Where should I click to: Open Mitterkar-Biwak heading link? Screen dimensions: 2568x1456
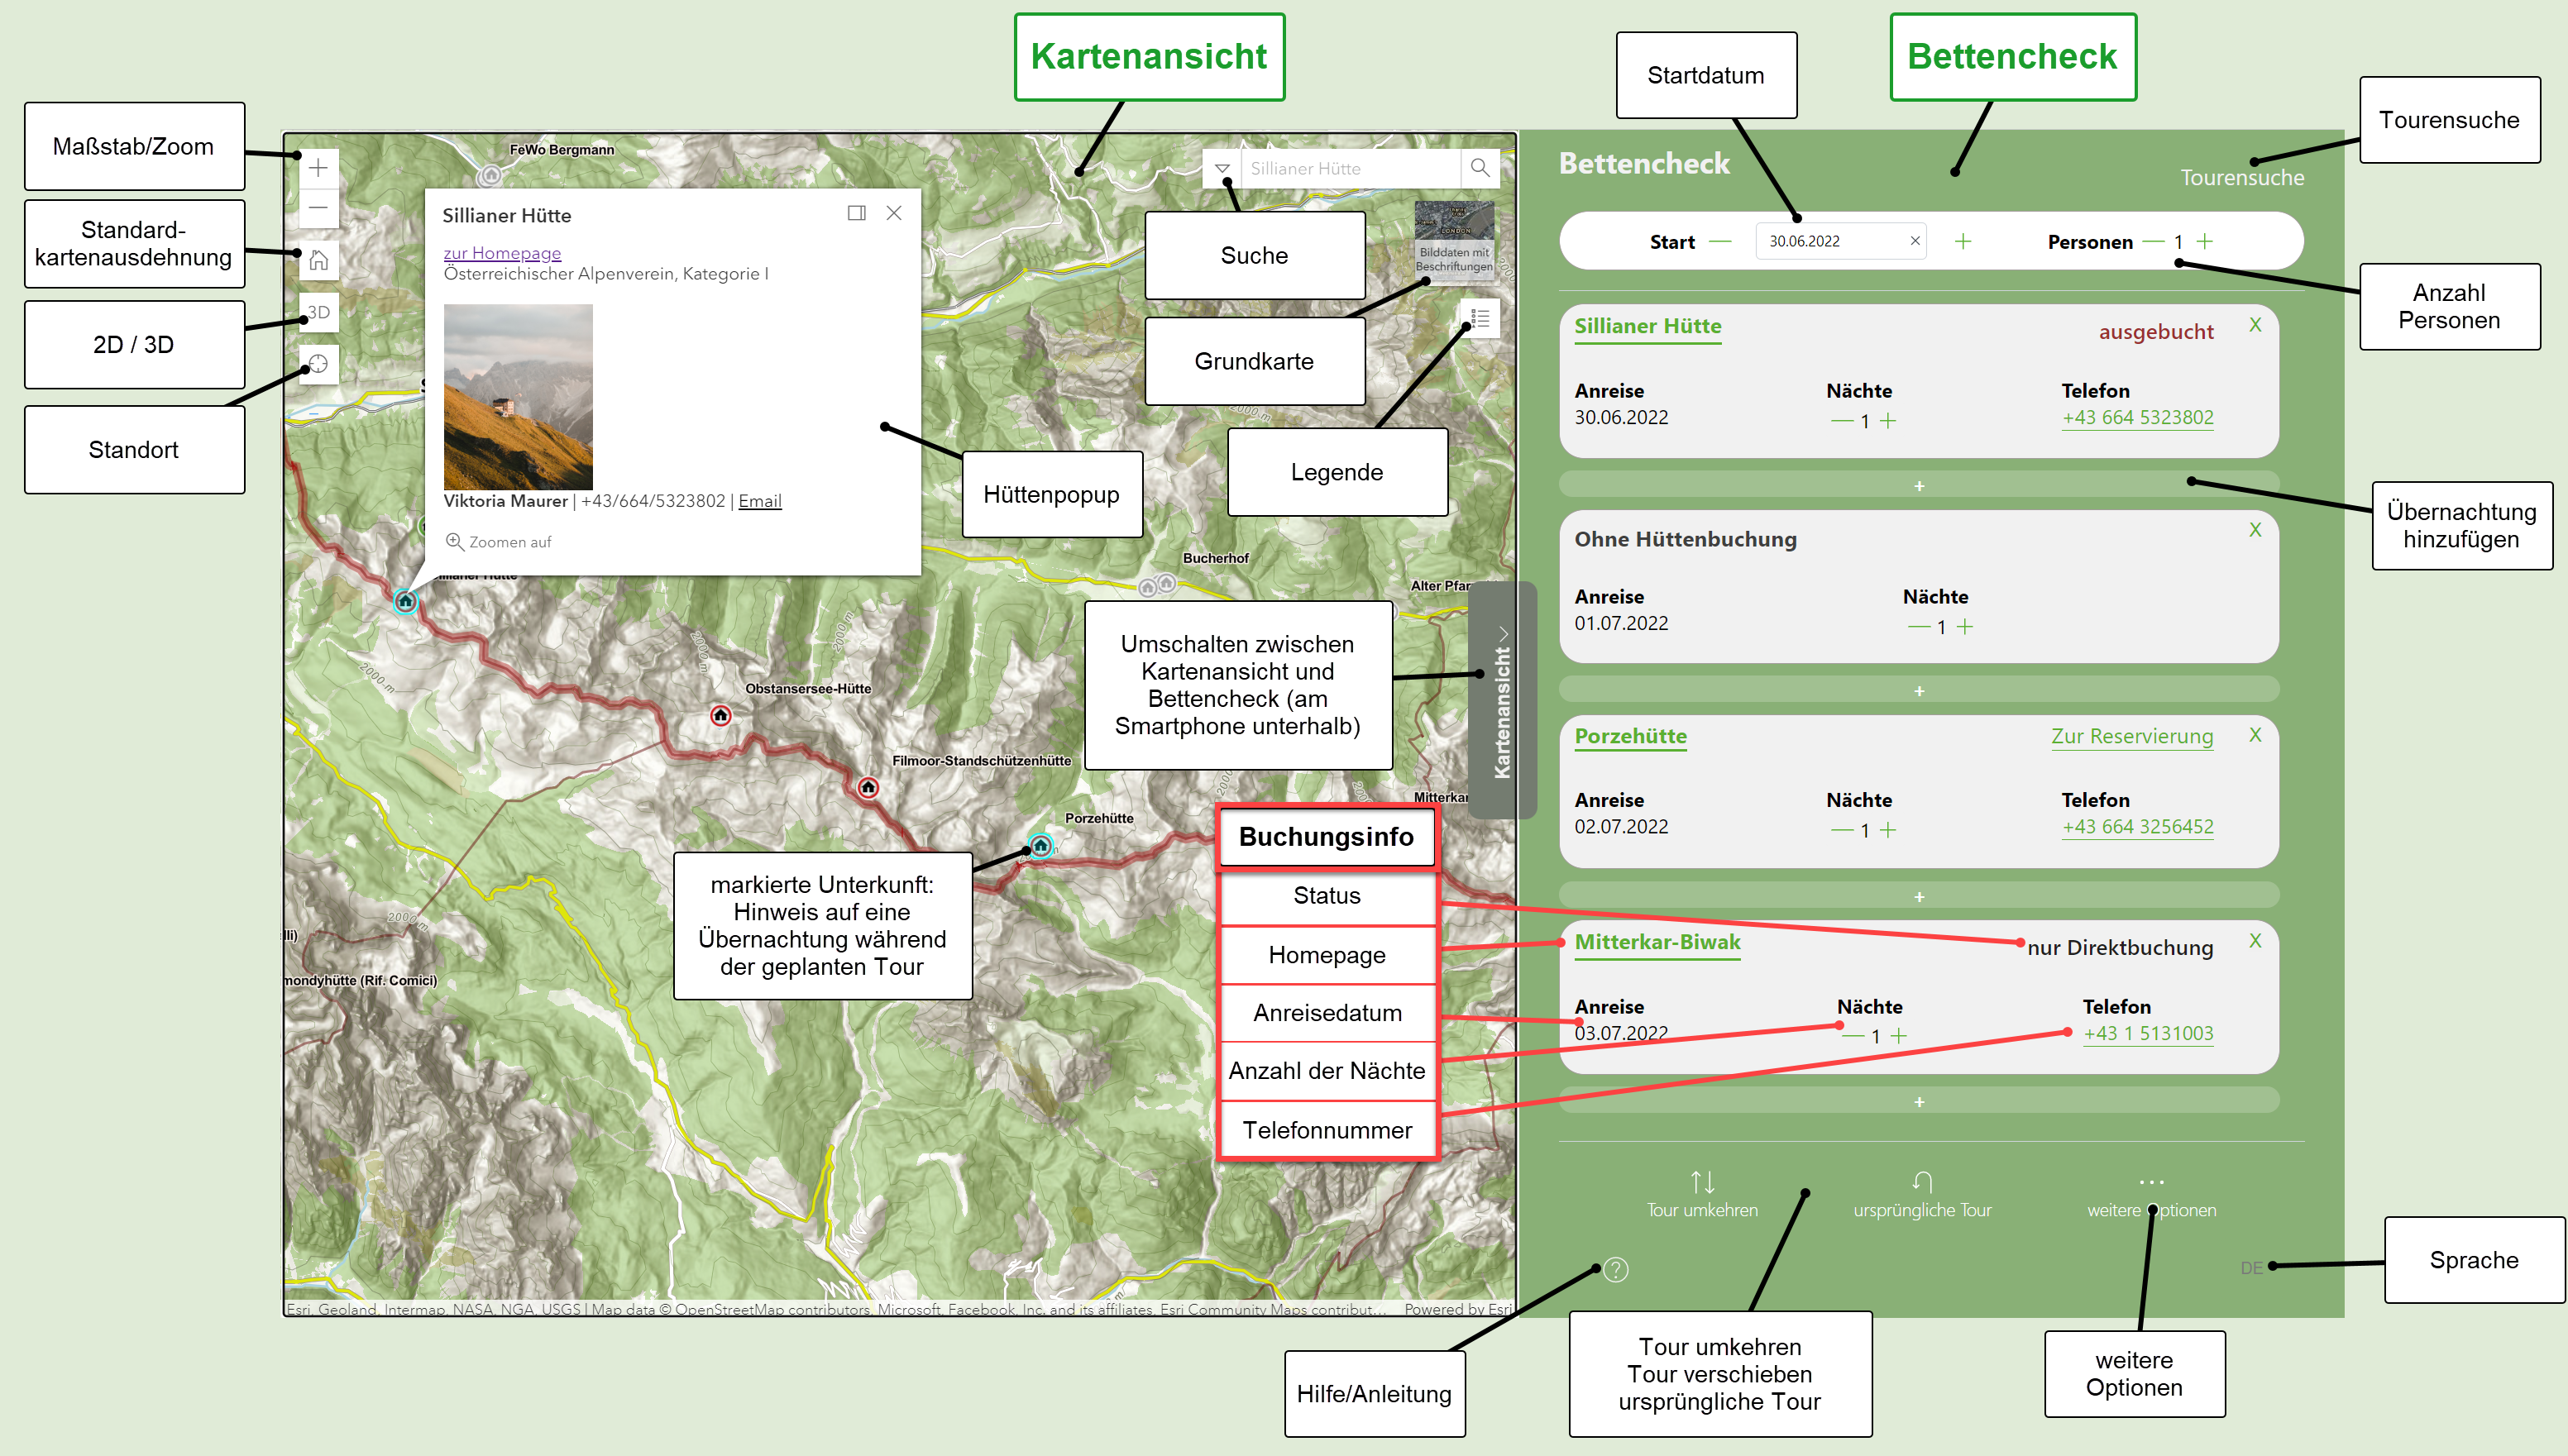1658,943
